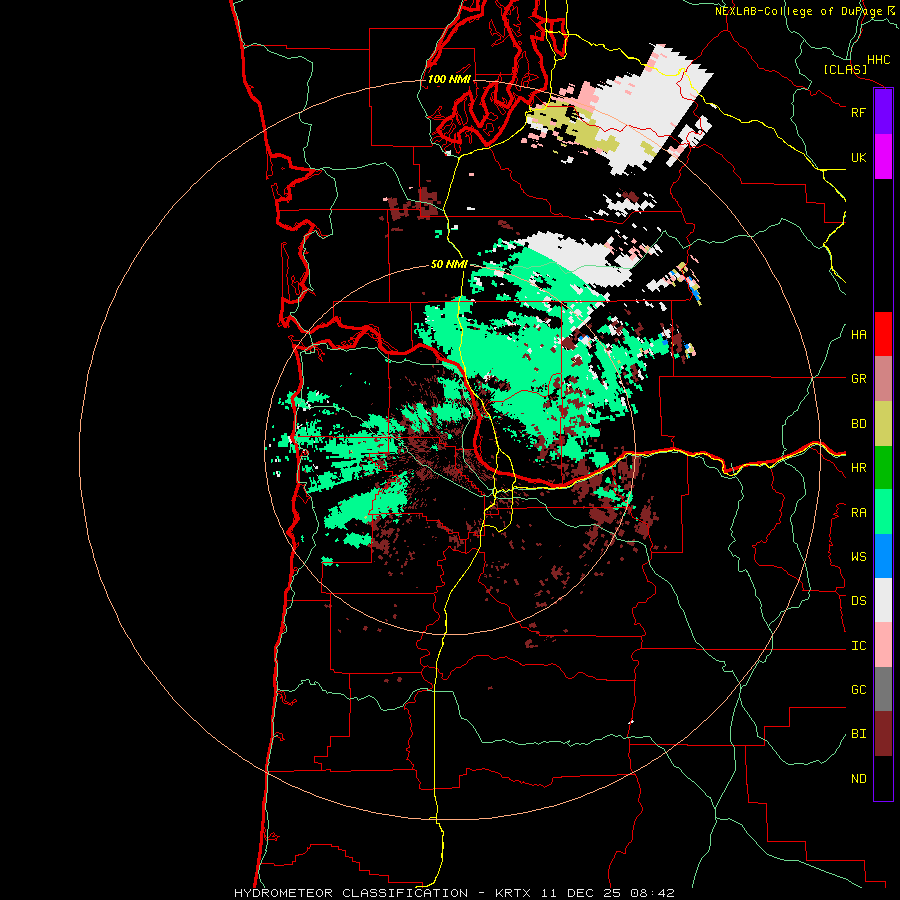The width and height of the screenshot is (900, 900).
Task: Click the red HA legend swatch
Action: pyautogui.click(x=883, y=334)
